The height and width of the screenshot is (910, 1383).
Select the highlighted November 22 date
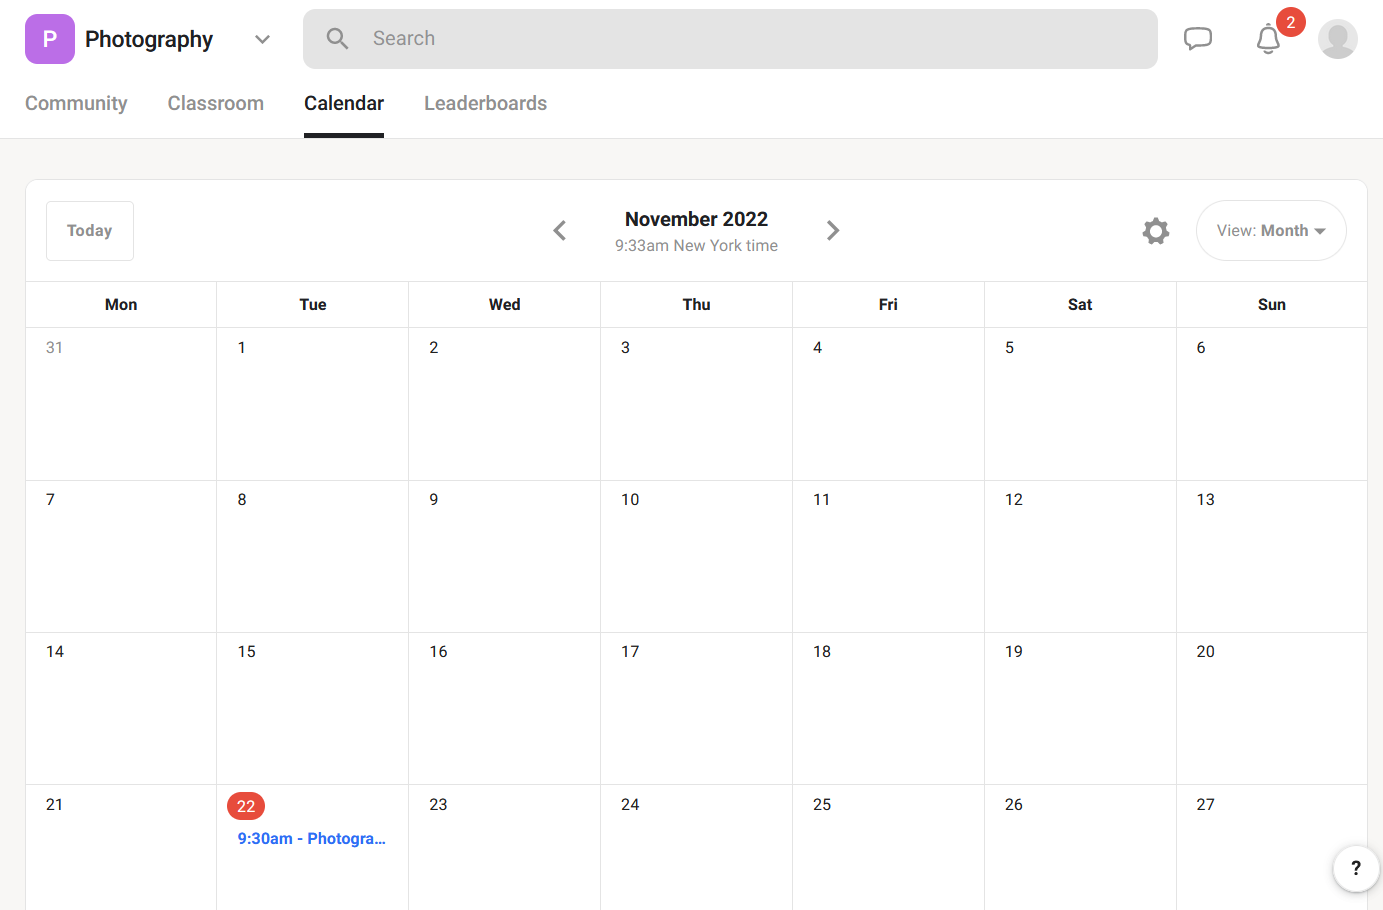click(246, 805)
